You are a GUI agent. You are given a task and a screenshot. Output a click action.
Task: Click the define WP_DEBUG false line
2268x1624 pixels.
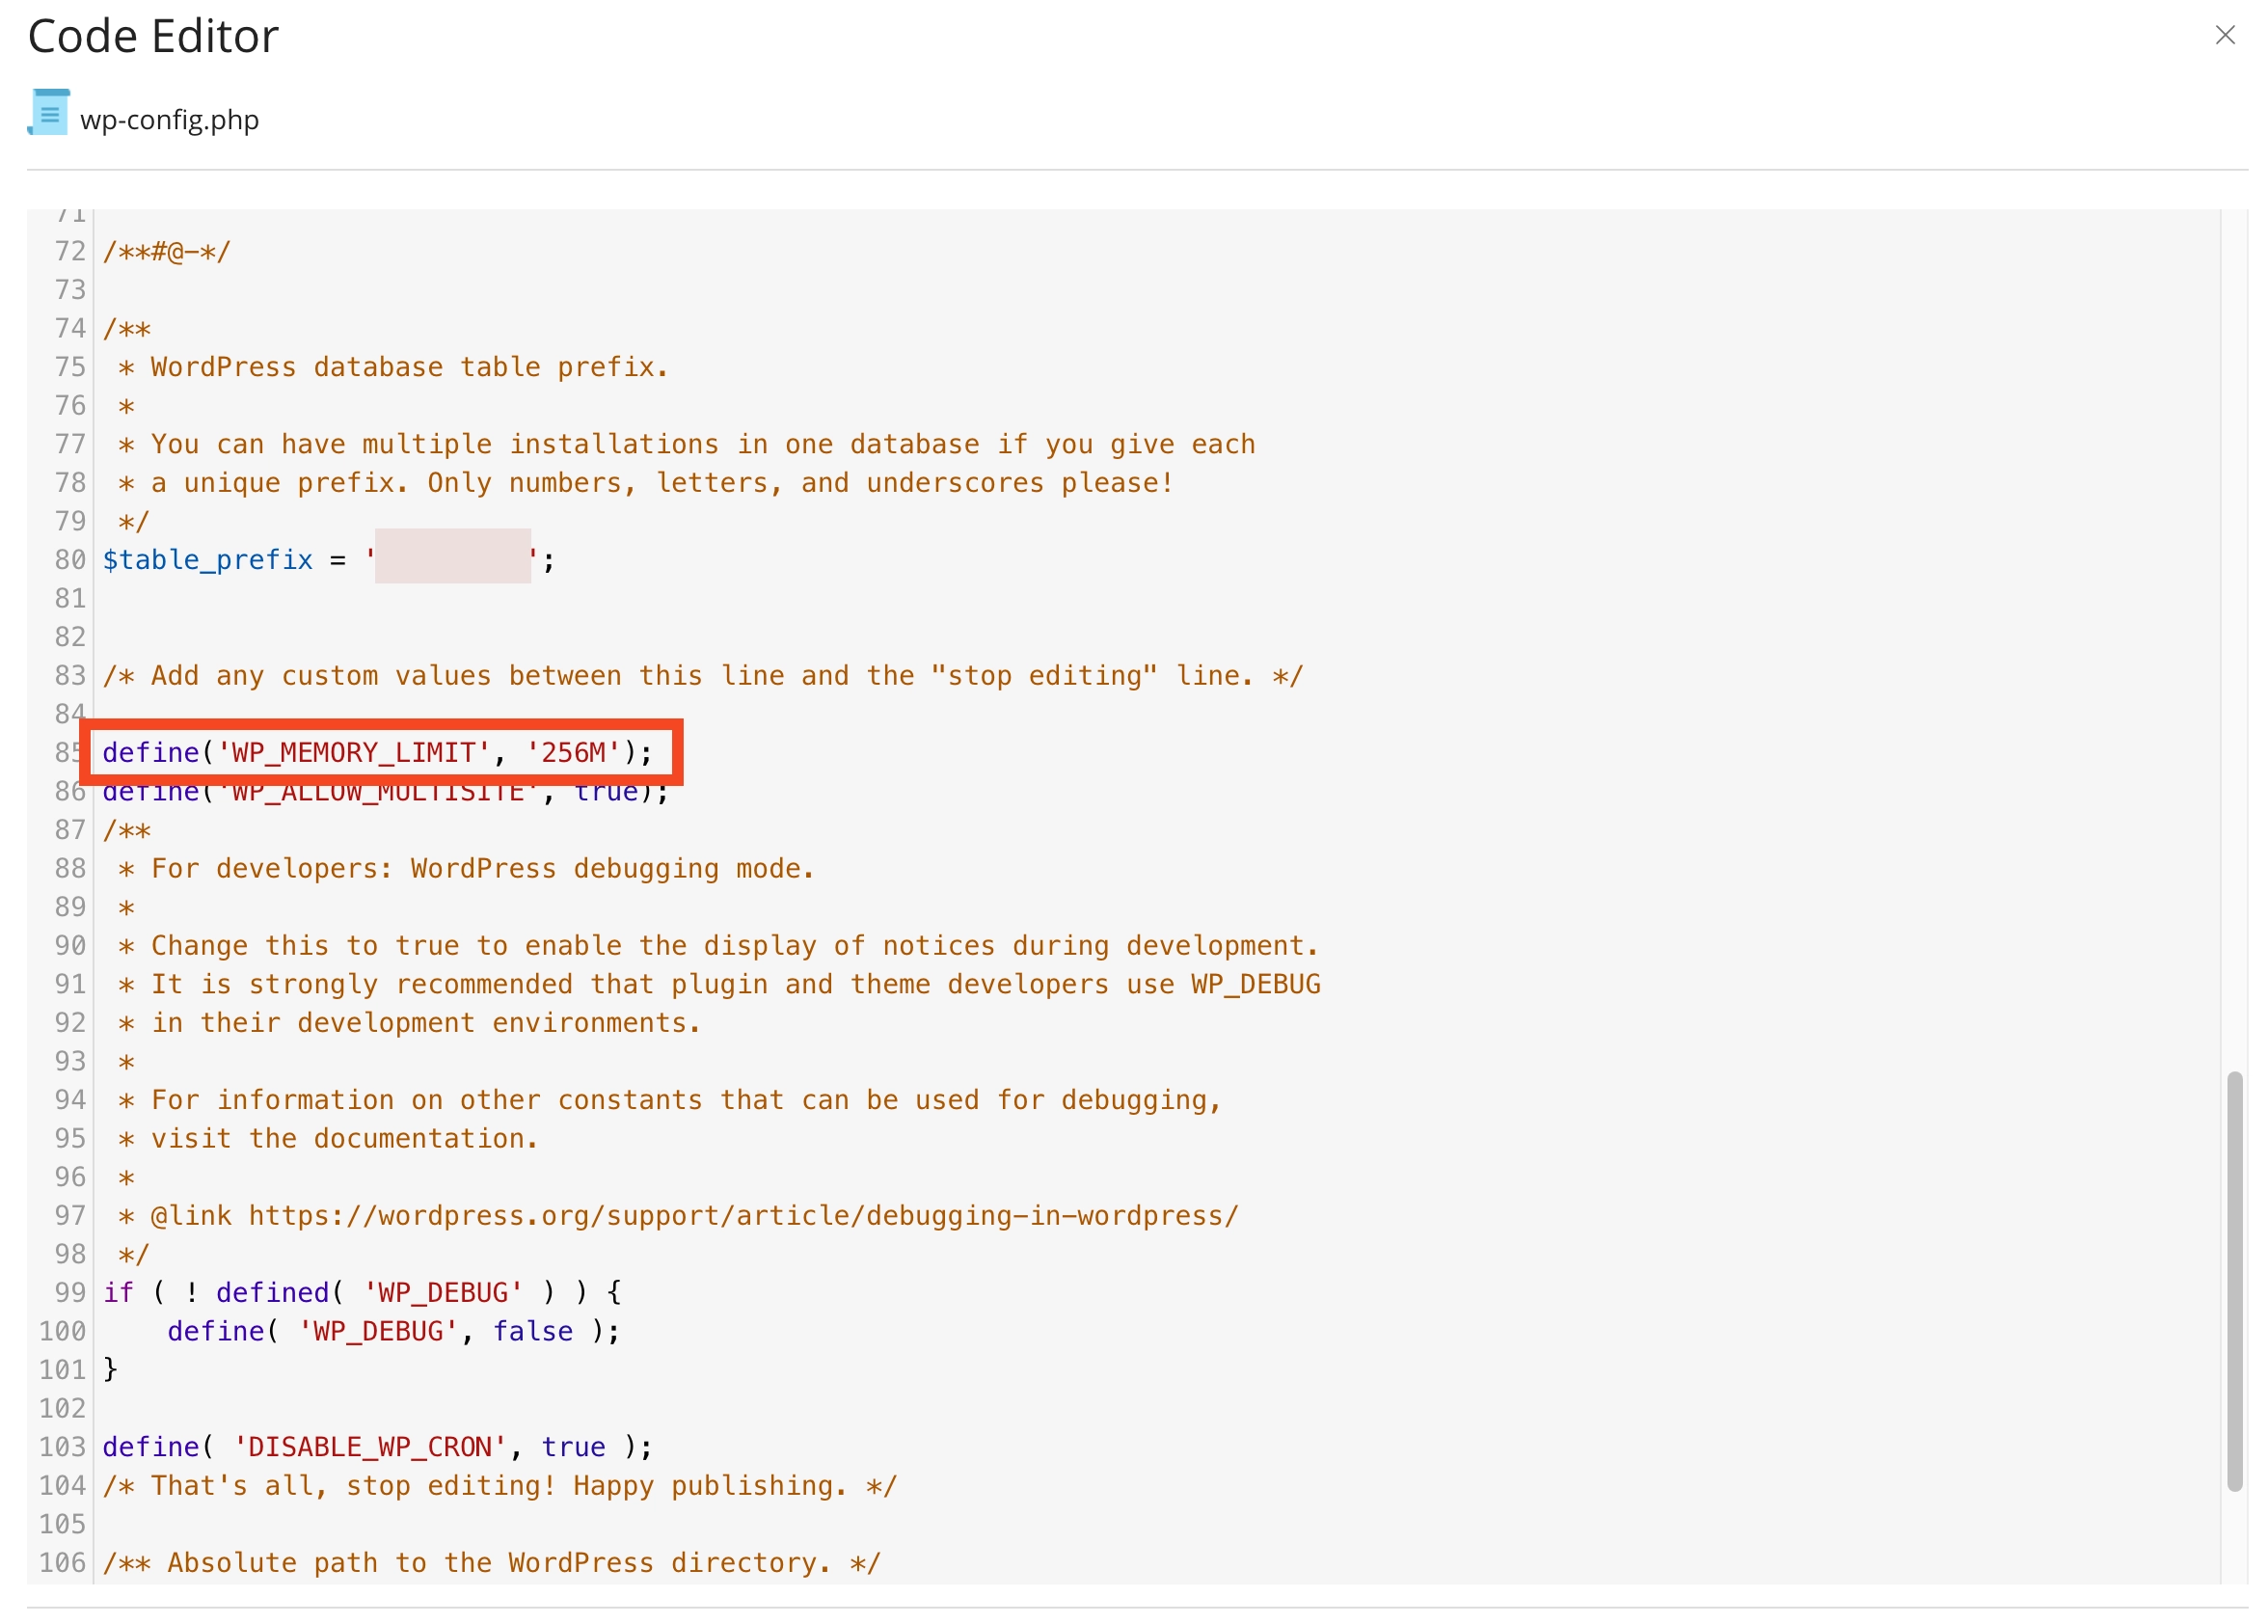[x=393, y=1331]
